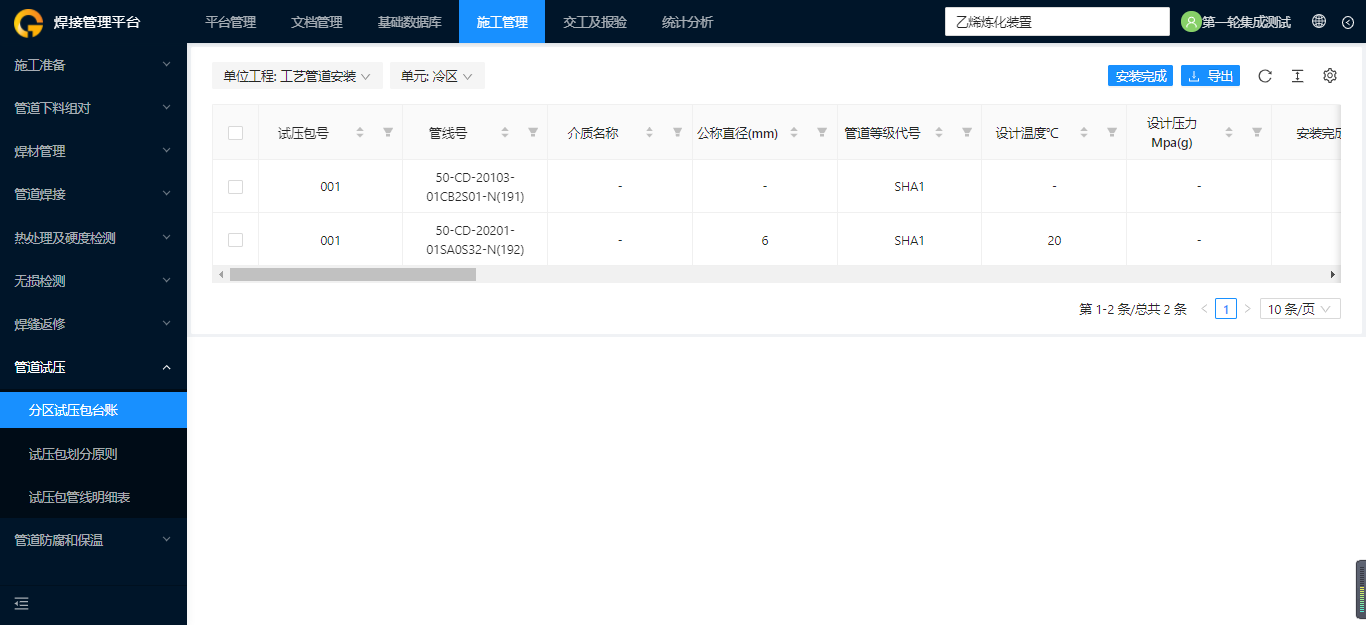Viewport: 1366px width, 625px height.
Task: Toggle the select-all header checkbox
Action: [235, 133]
